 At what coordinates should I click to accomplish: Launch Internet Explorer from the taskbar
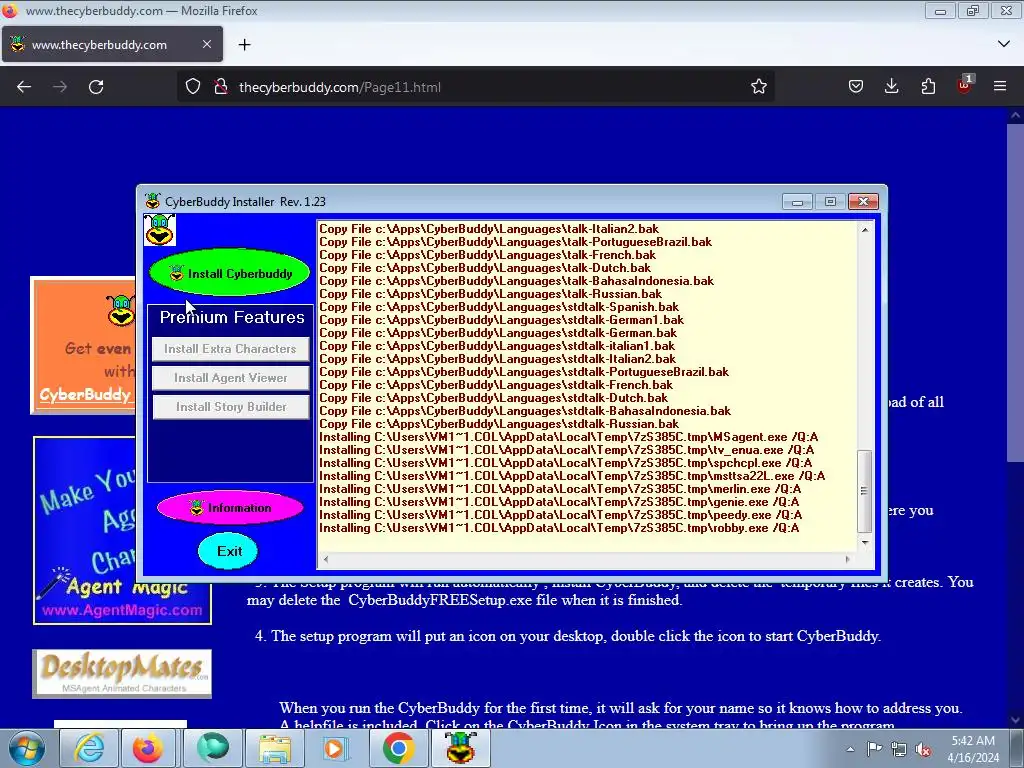point(89,748)
